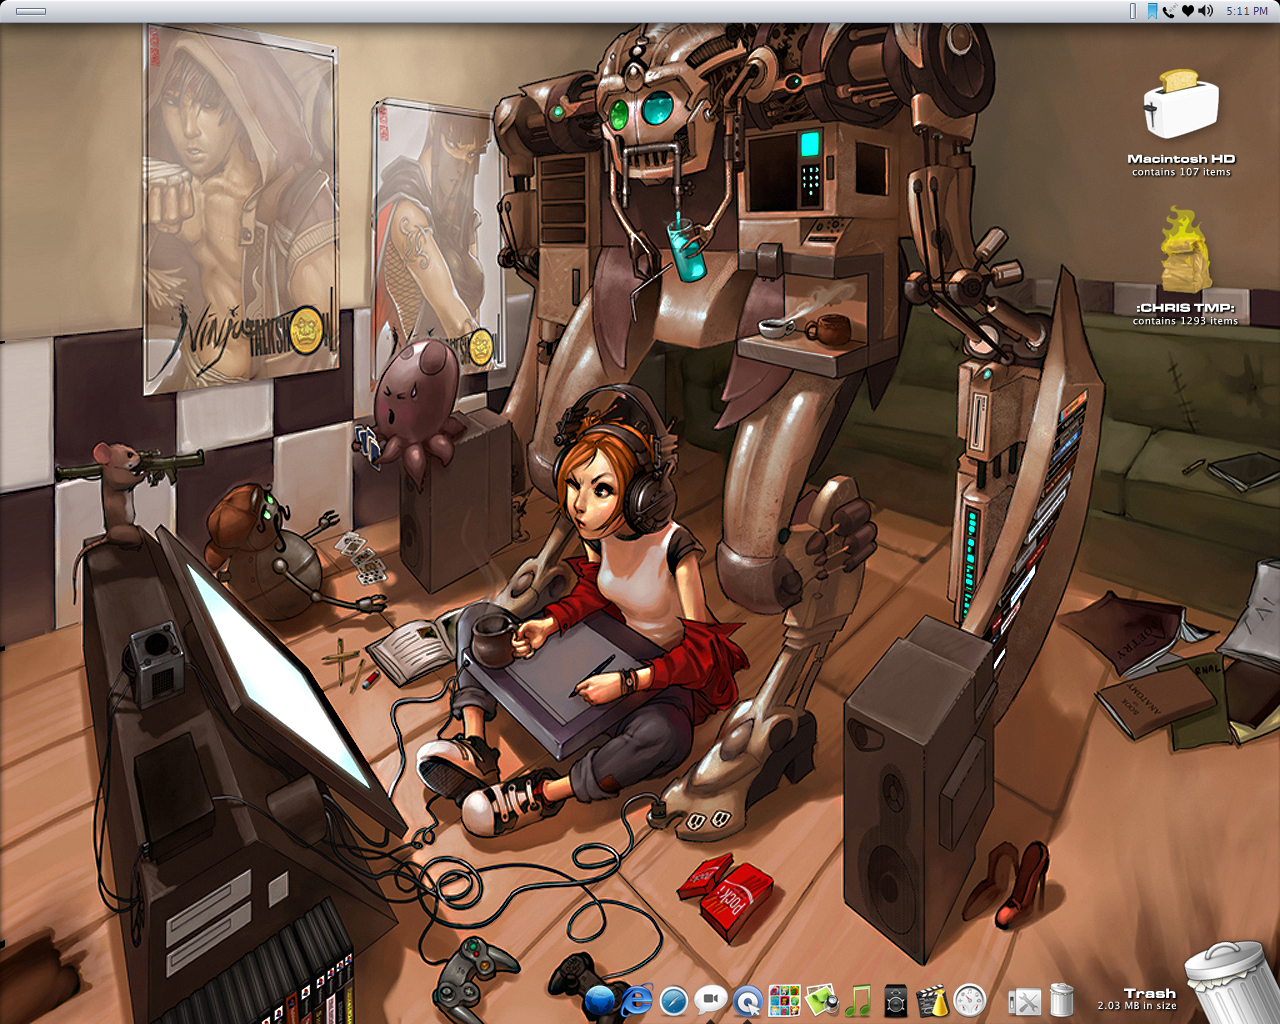
Task: Click the phone handset menu bar icon
Action: [x=1169, y=11]
